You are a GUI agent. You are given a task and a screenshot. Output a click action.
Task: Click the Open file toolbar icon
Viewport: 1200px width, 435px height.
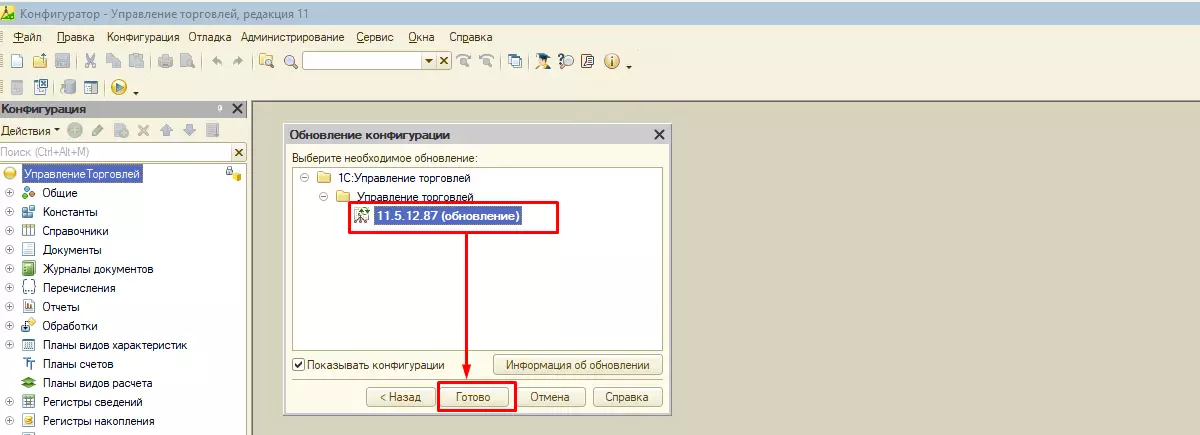tap(40, 61)
